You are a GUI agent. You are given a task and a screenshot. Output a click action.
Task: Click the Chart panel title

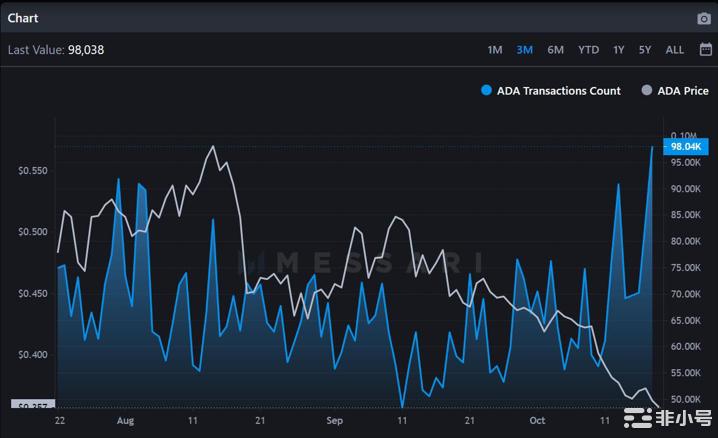(23, 18)
